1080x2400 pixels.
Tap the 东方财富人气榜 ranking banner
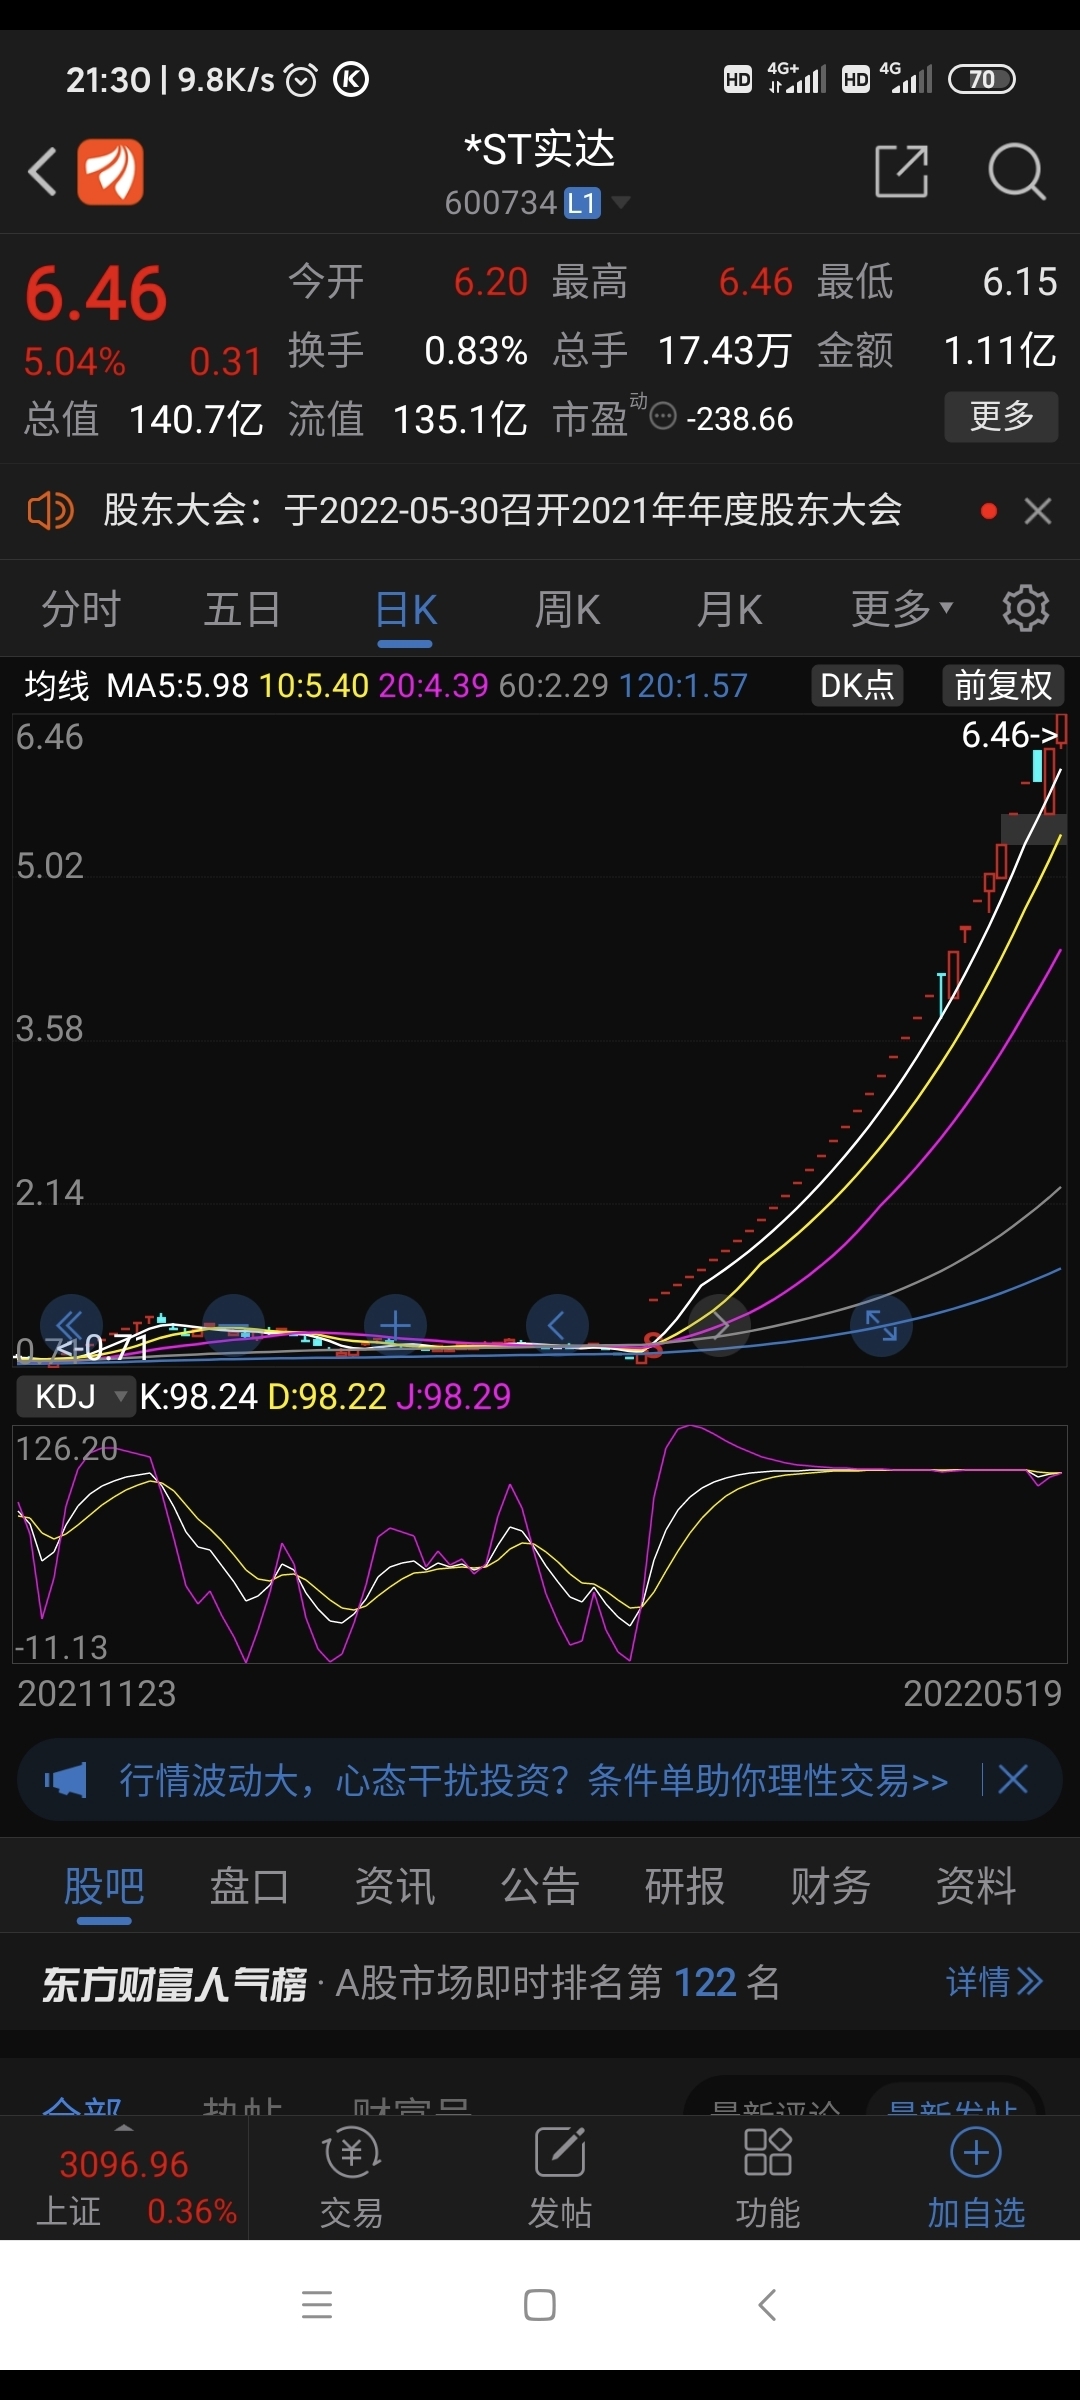[x=540, y=1983]
